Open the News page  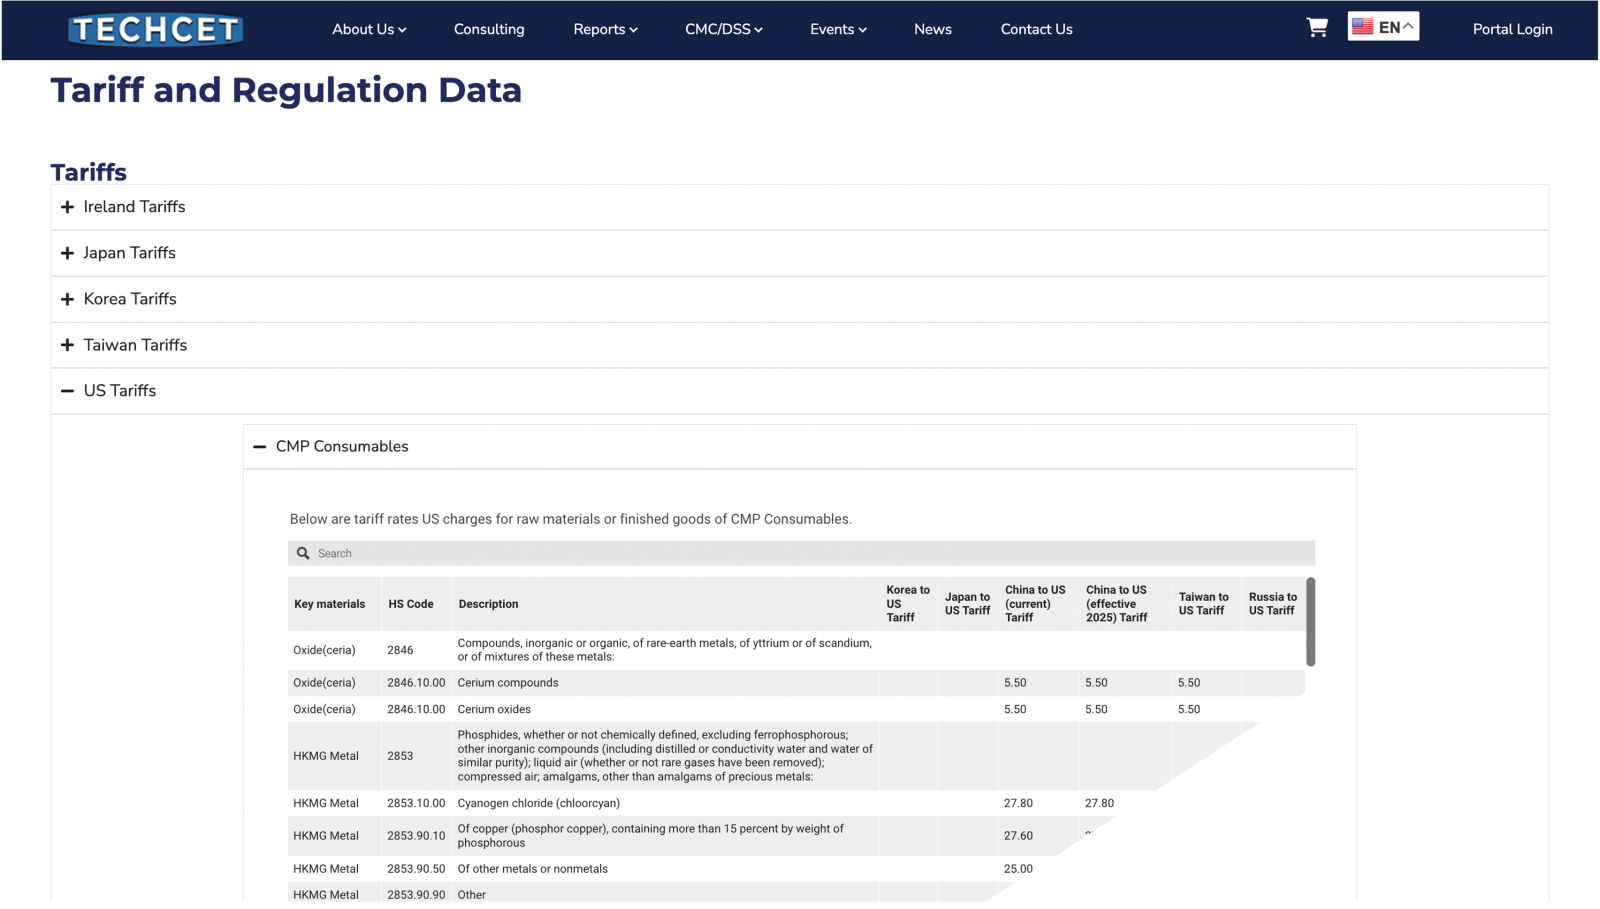click(932, 29)
